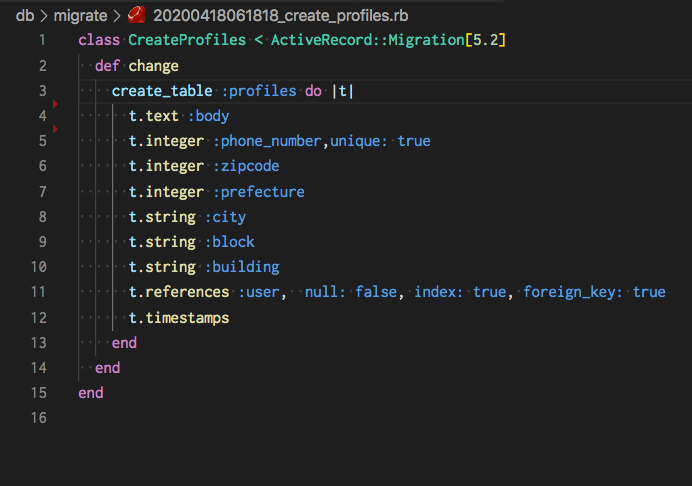The height and width of the screenshot is (486, 692).
Task: Click the 'class' keyword on line 1
Action: tap(99, 40)
